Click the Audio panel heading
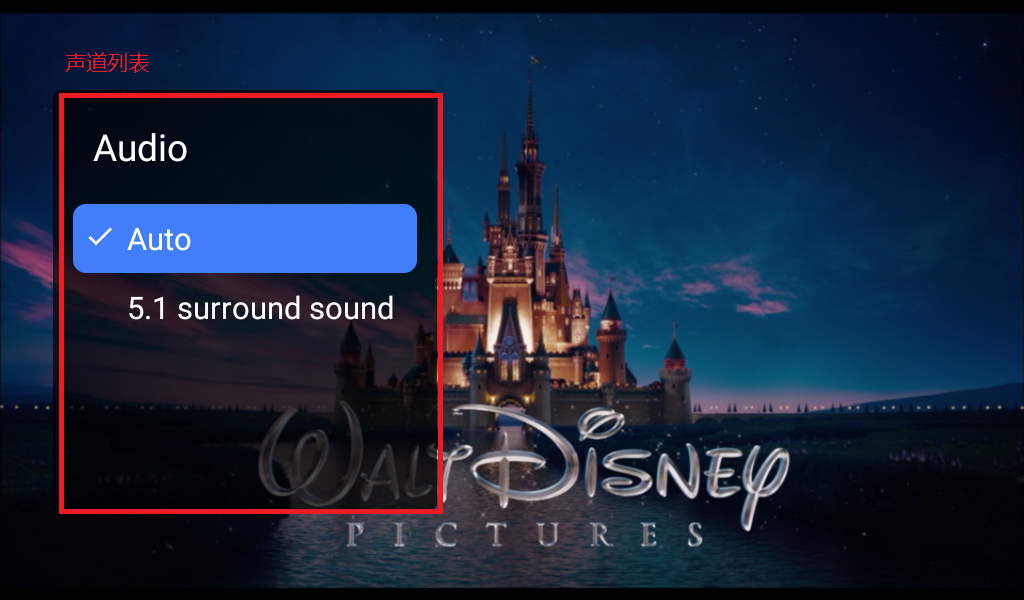The image size is (1024, 600). [140, 148]
